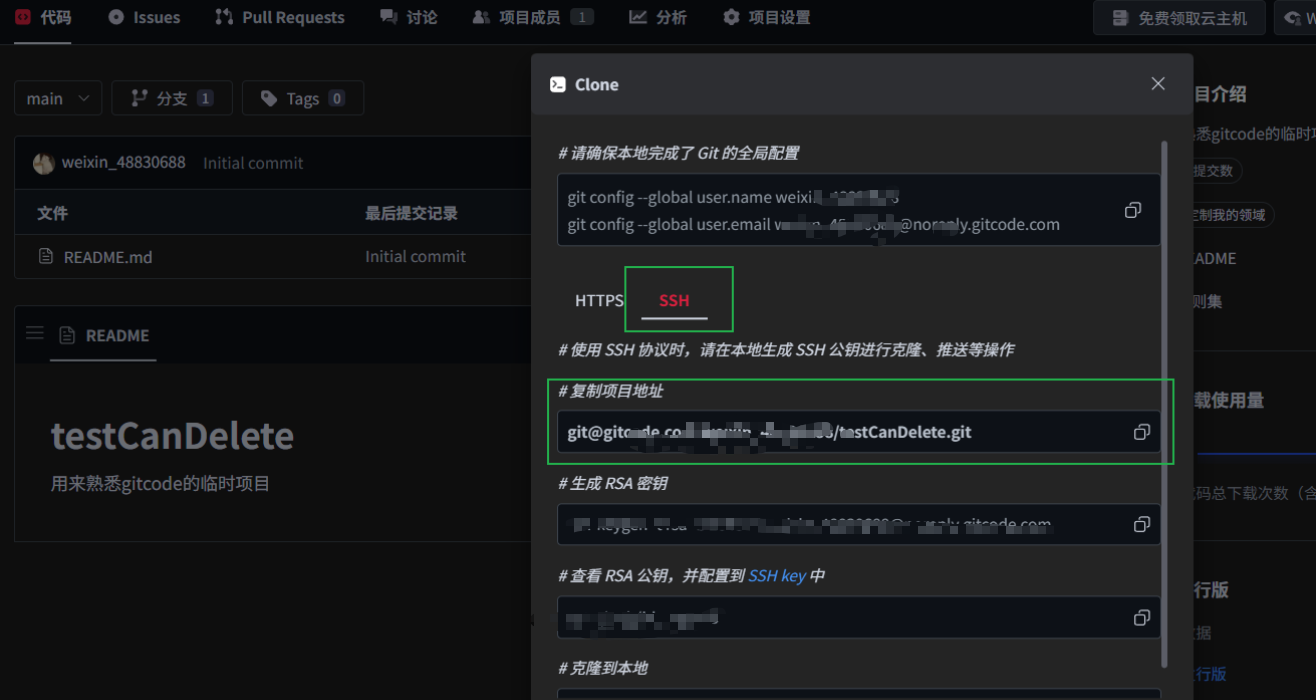Click the Issues tab icon
This screenshot has height=700, width=1316.
[116, 17]
